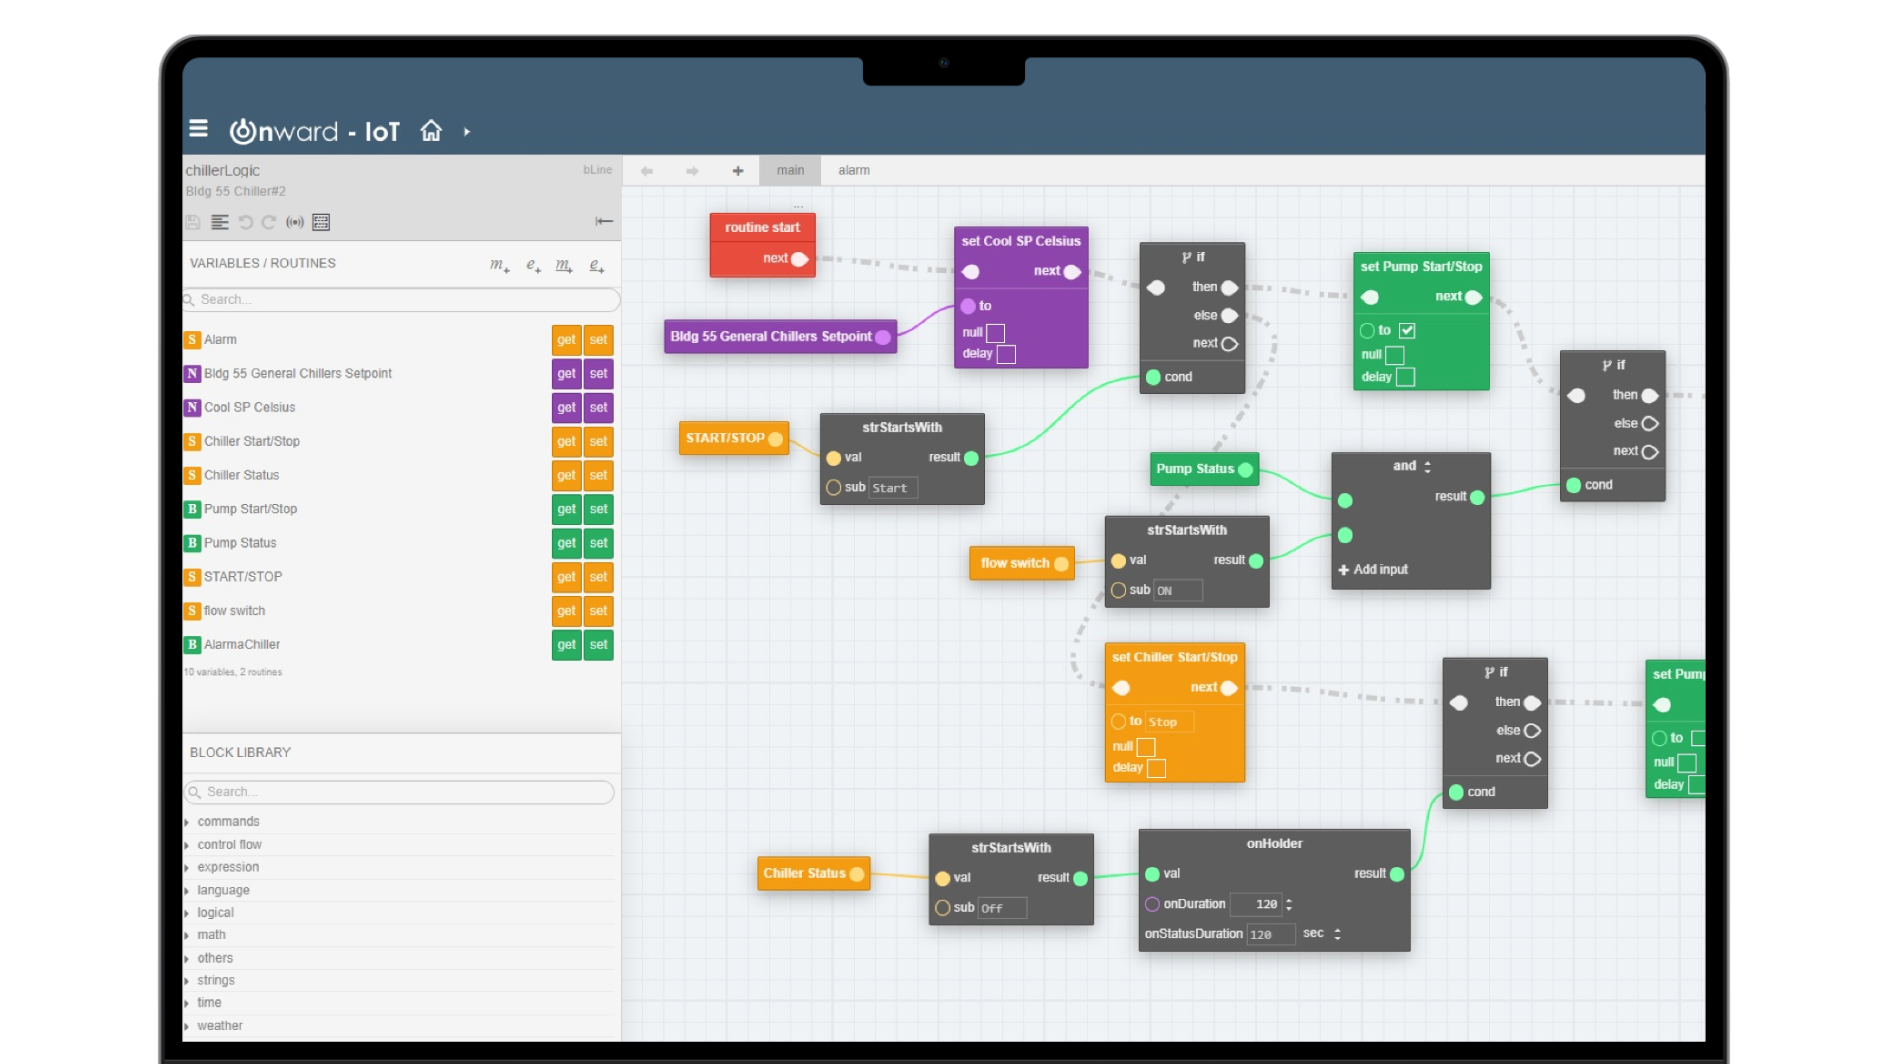Toggle null checkbox in set Cool SP Celsius
This screenshot has height=1064, width=1892.
(996, 333)
